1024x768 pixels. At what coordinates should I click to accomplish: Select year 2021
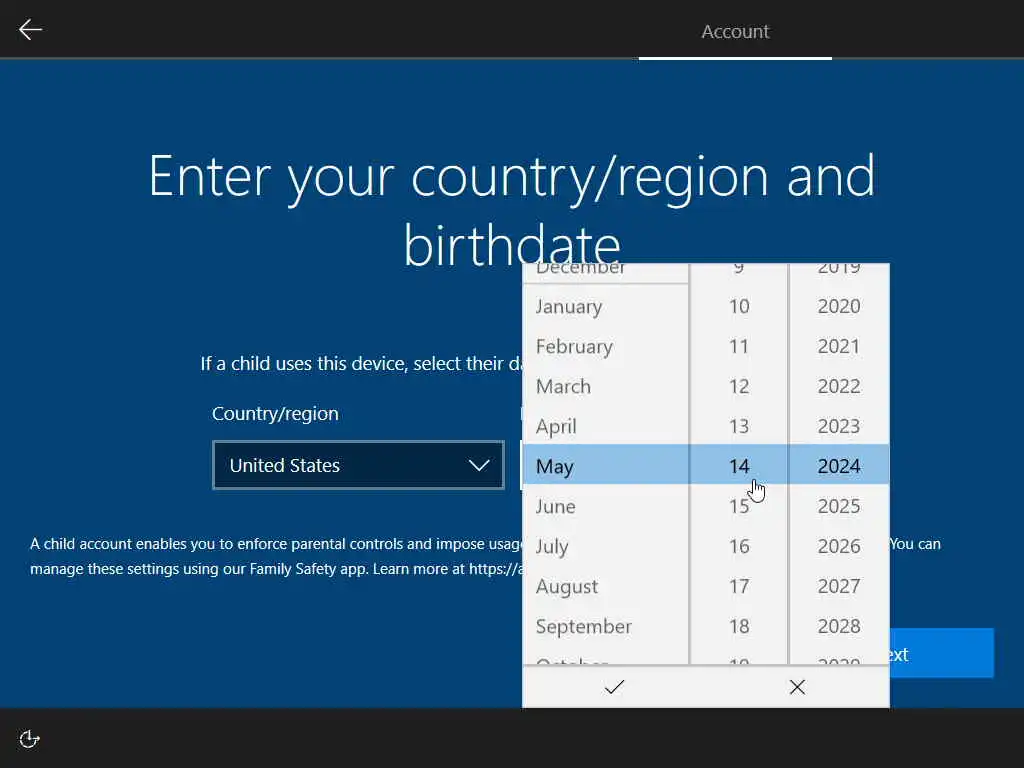tap(839, 346)
